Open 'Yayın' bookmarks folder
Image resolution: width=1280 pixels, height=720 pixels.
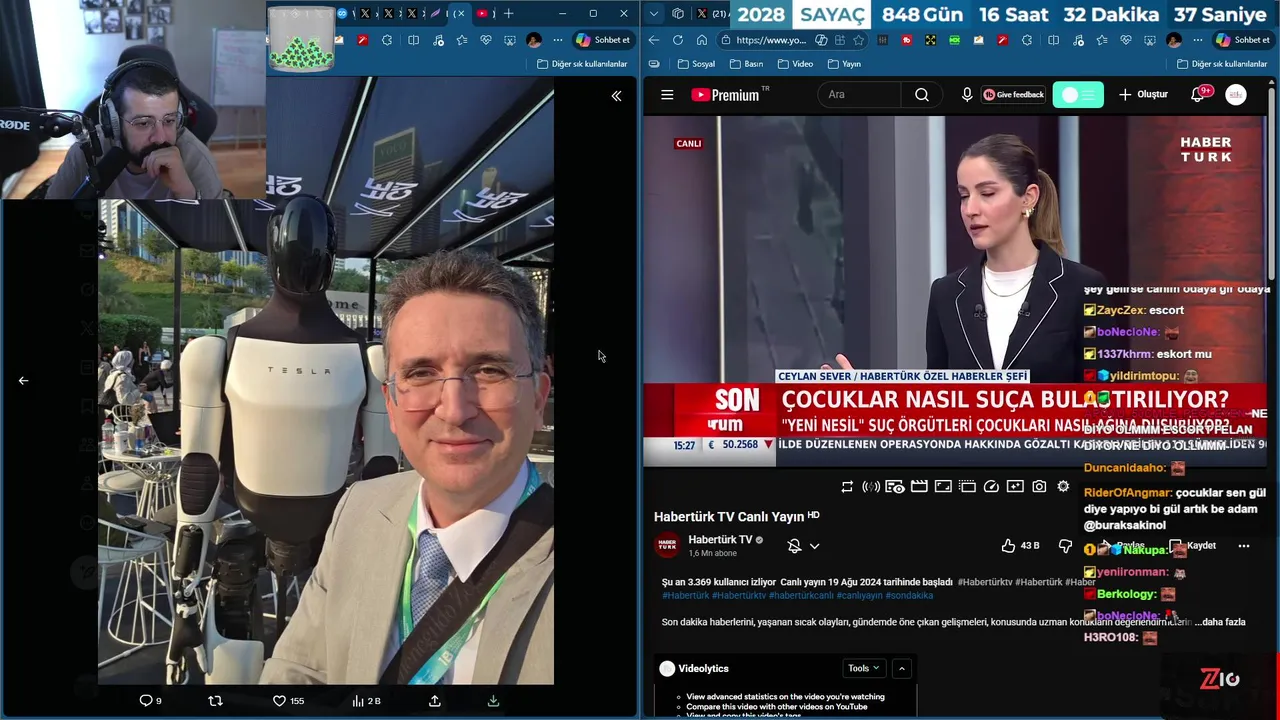click(x=843, y=64)
